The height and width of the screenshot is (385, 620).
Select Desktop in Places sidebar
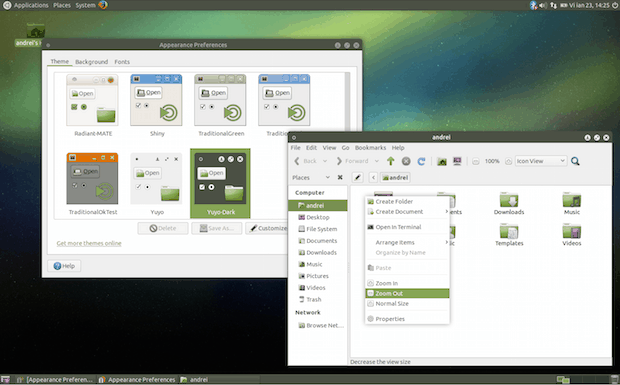pyautogui.click(x=318, y=217)
